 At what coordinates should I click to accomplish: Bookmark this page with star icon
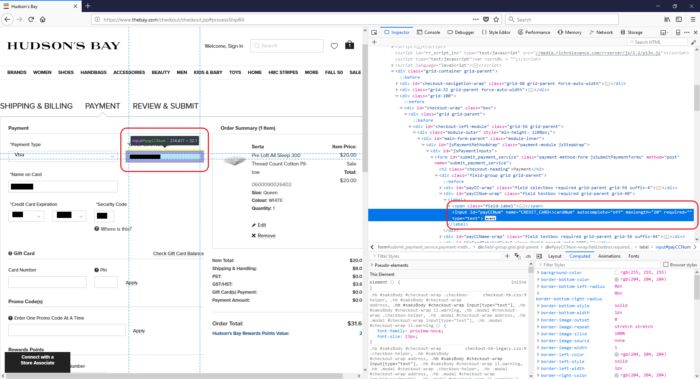tap(496, 19)
